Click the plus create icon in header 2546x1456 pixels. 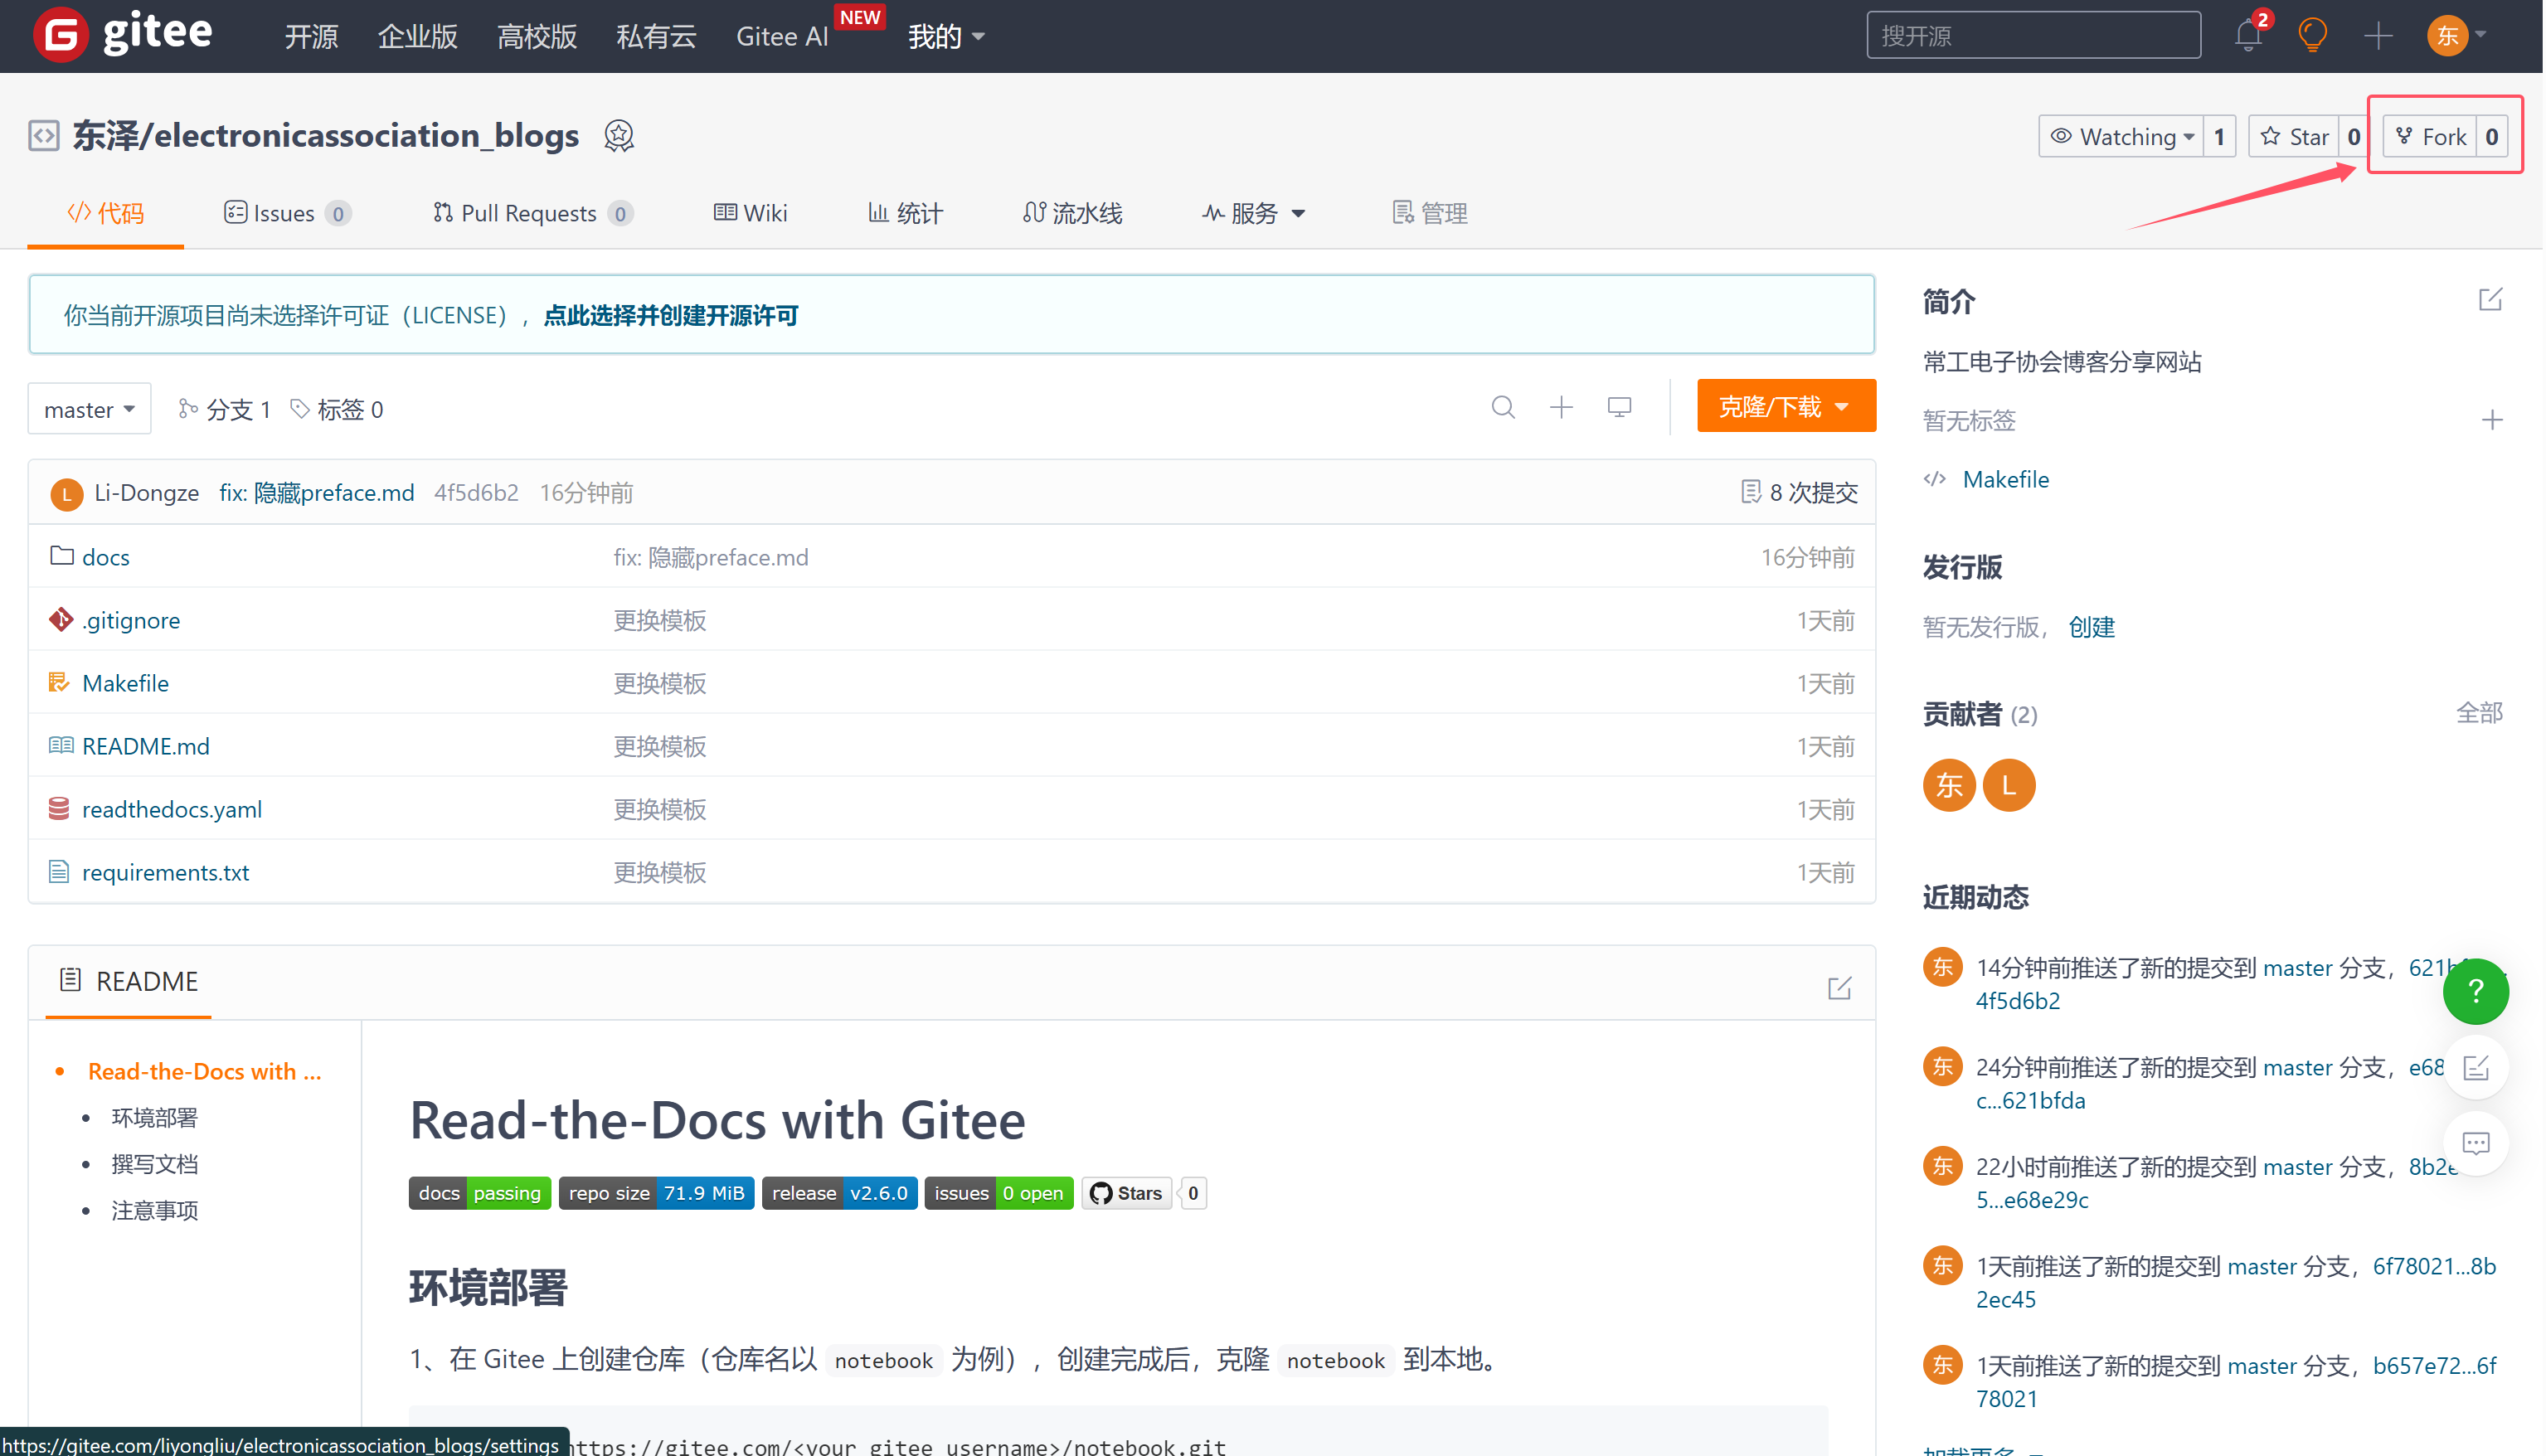point(2378,36)
